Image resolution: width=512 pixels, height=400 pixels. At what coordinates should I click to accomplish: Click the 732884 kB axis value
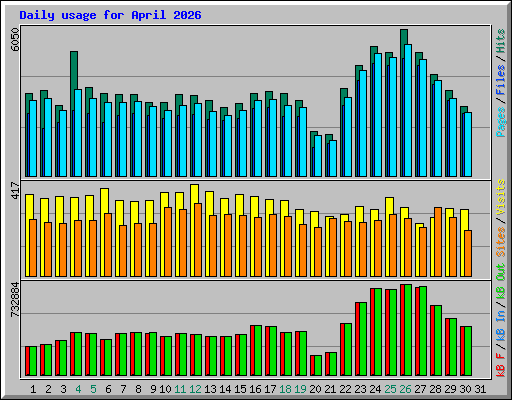[x=15, y=299]
